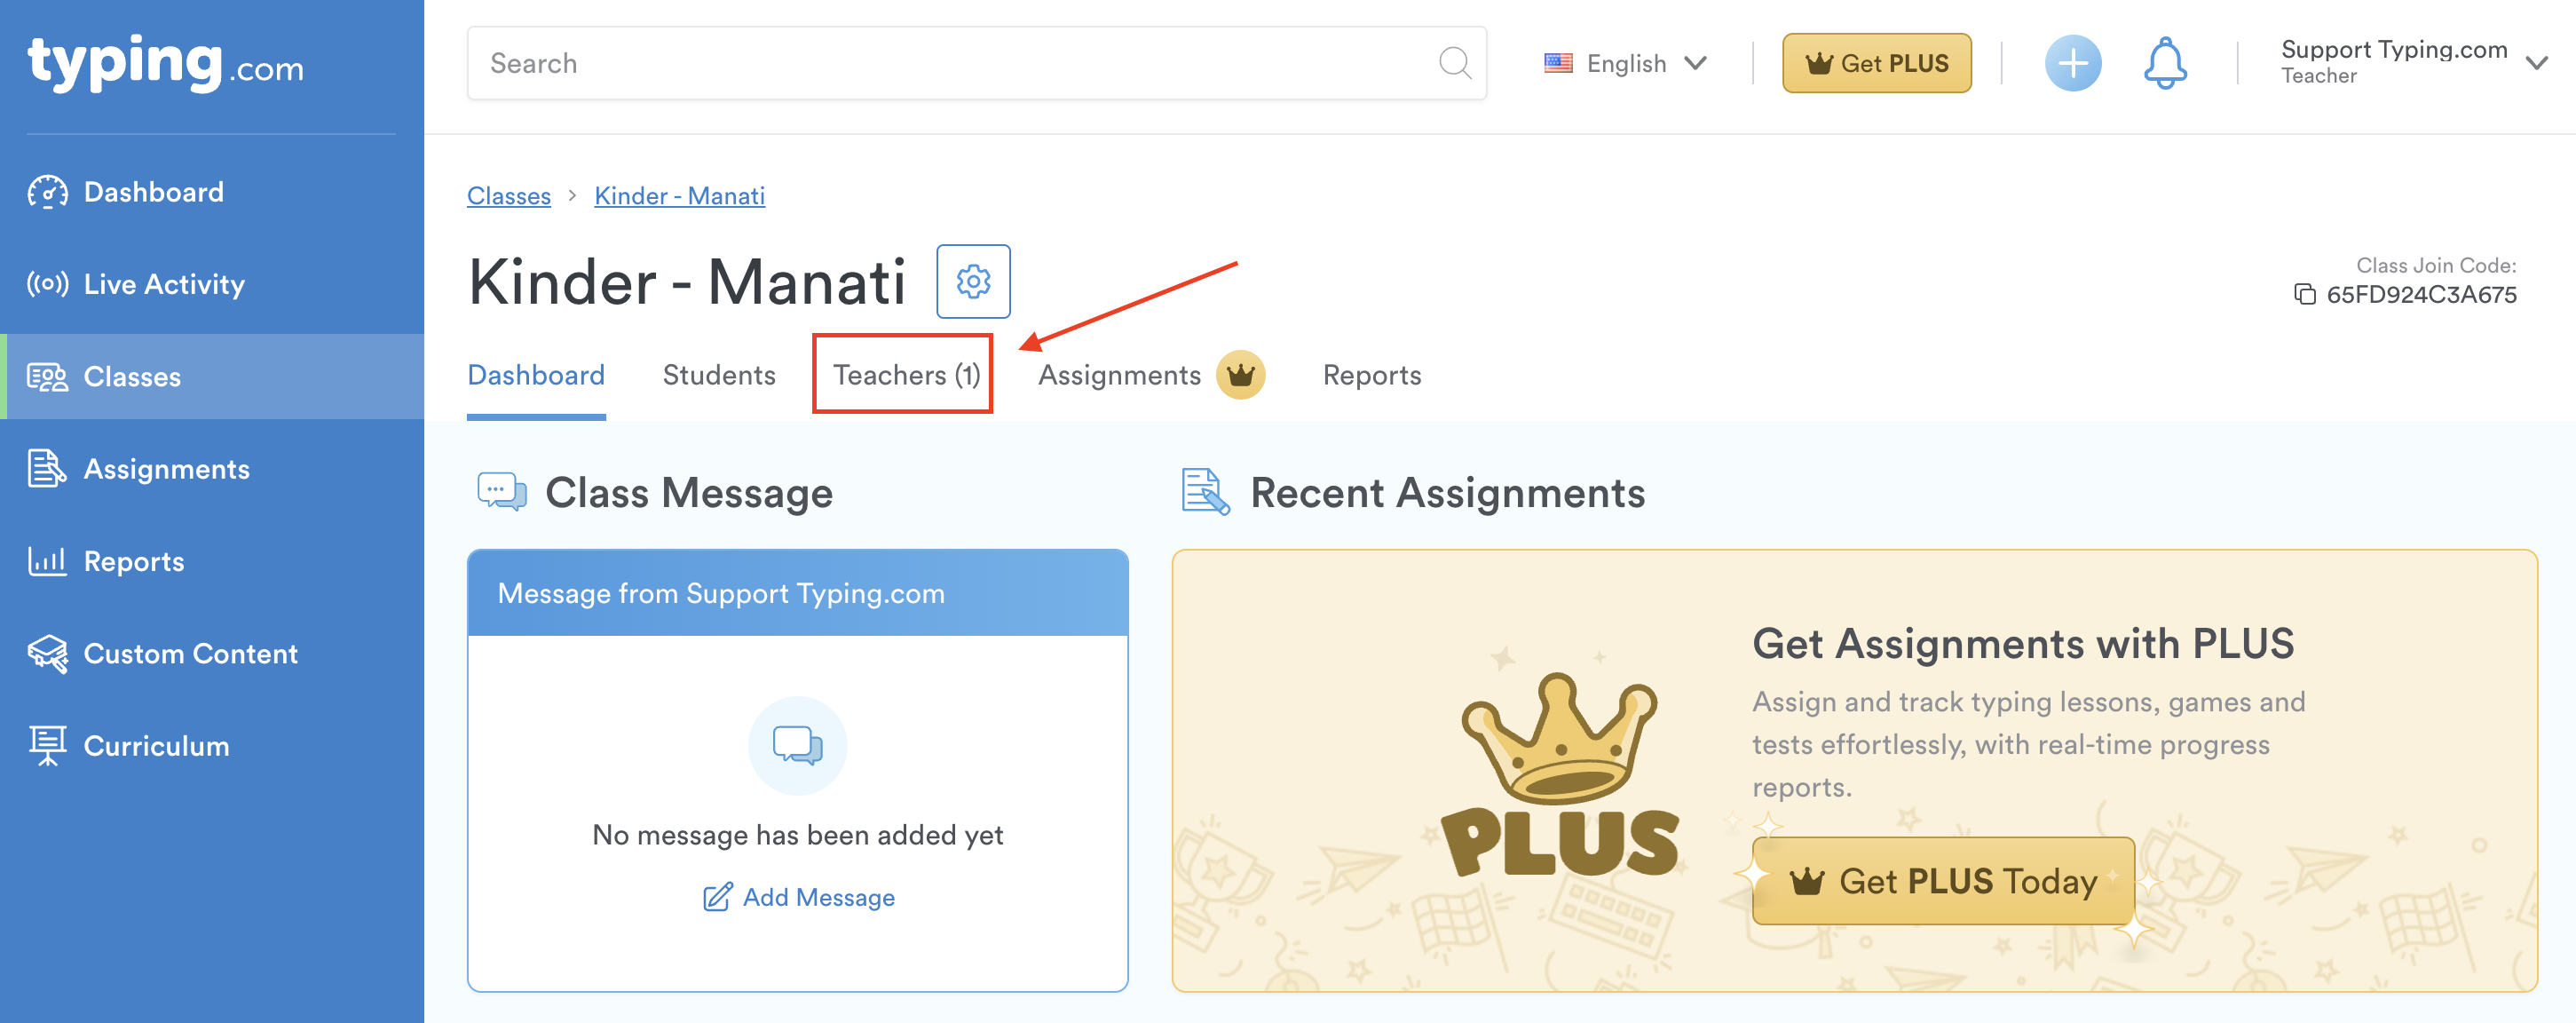
Task: Click the Get PLUS button
Action: [1876, 64]
